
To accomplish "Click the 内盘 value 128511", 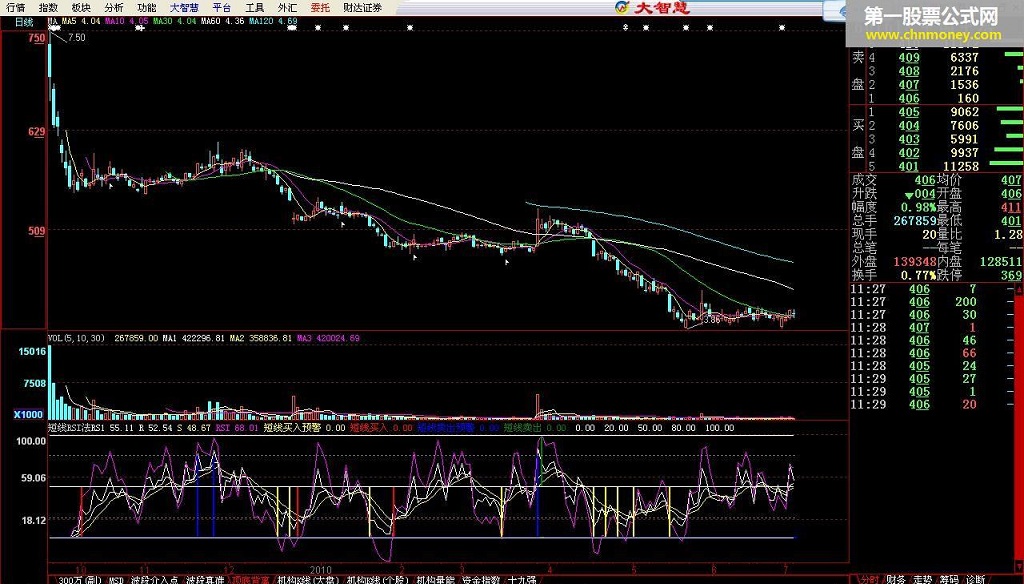I will [x=1000, y=261].
